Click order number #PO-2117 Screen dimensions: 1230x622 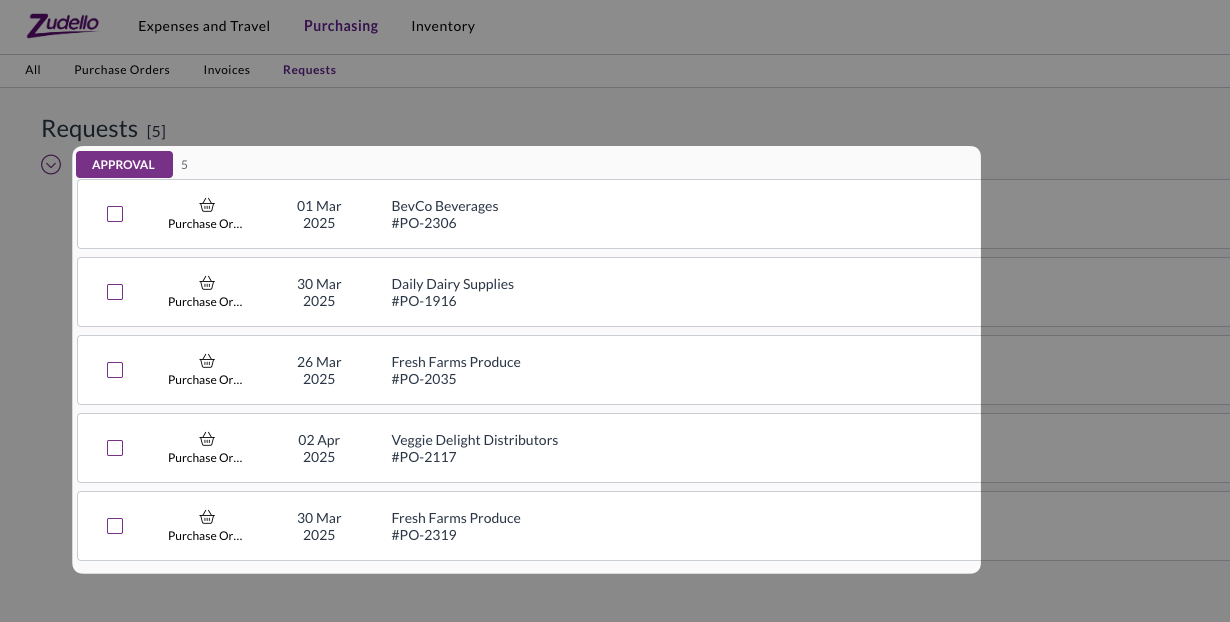pos(424,457)
